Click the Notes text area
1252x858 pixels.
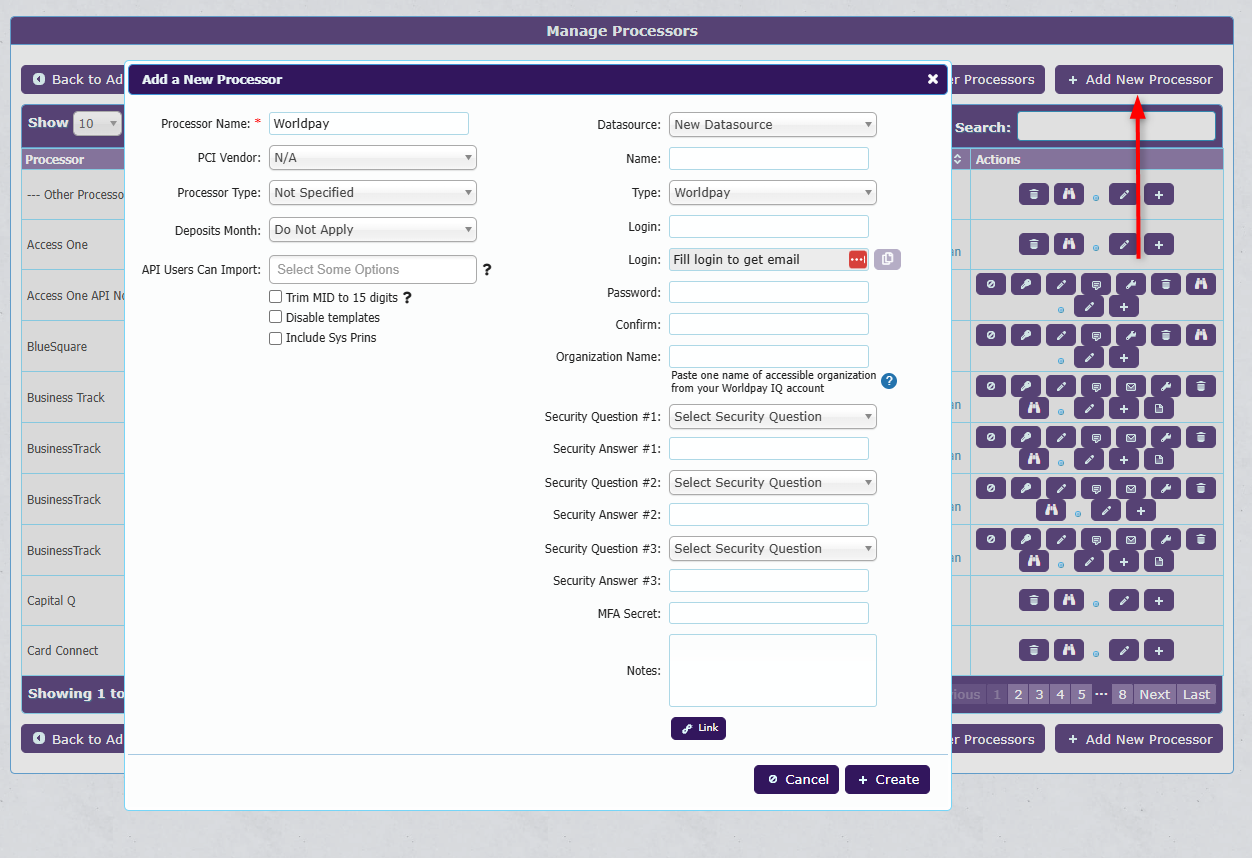(773, 670)
